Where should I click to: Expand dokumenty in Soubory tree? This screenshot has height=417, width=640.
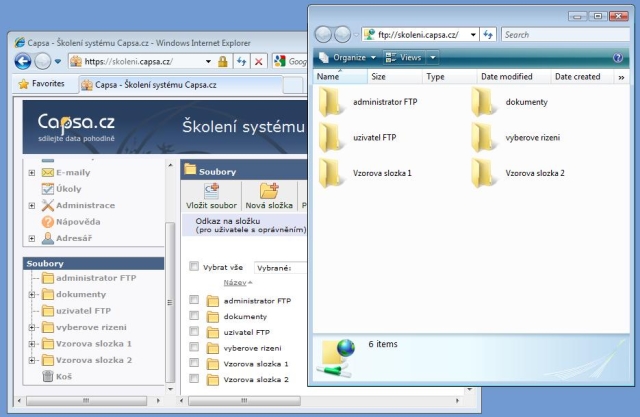(x=32, y=294)
